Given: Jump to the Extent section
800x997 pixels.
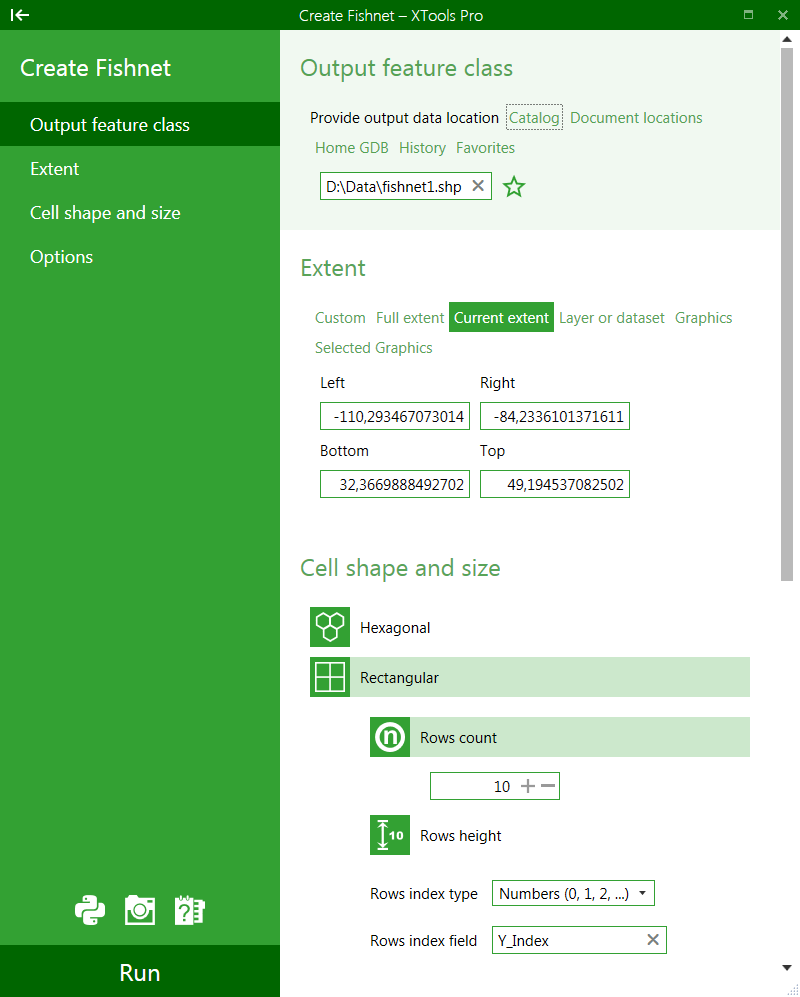Looking at the screenshot, I should (140, 168).
